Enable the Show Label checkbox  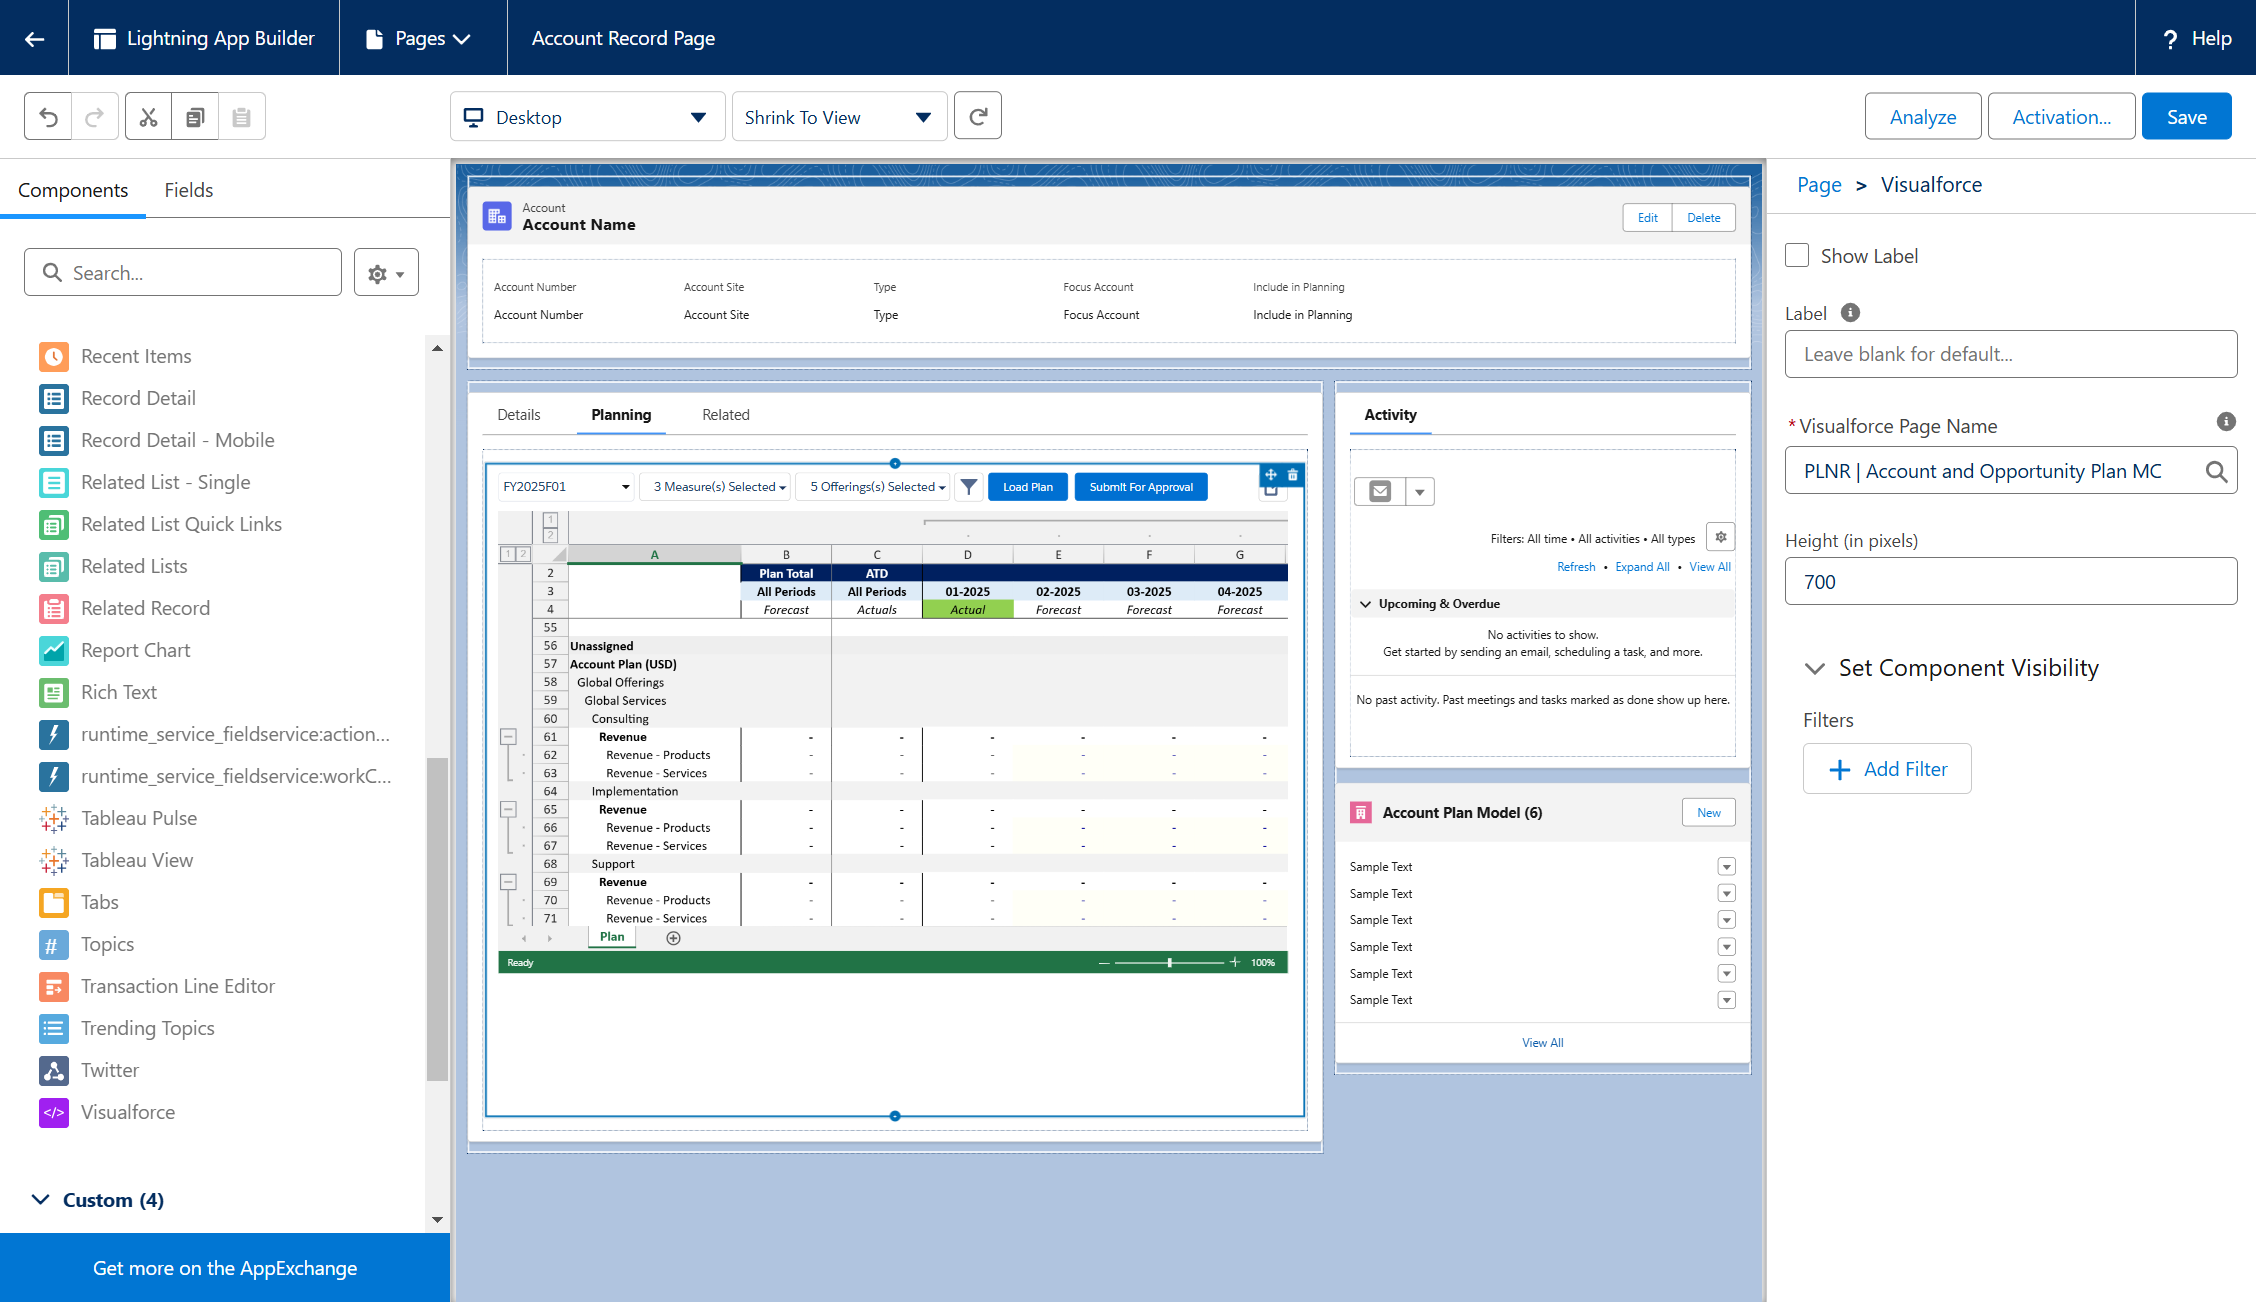pos(1797,256)
